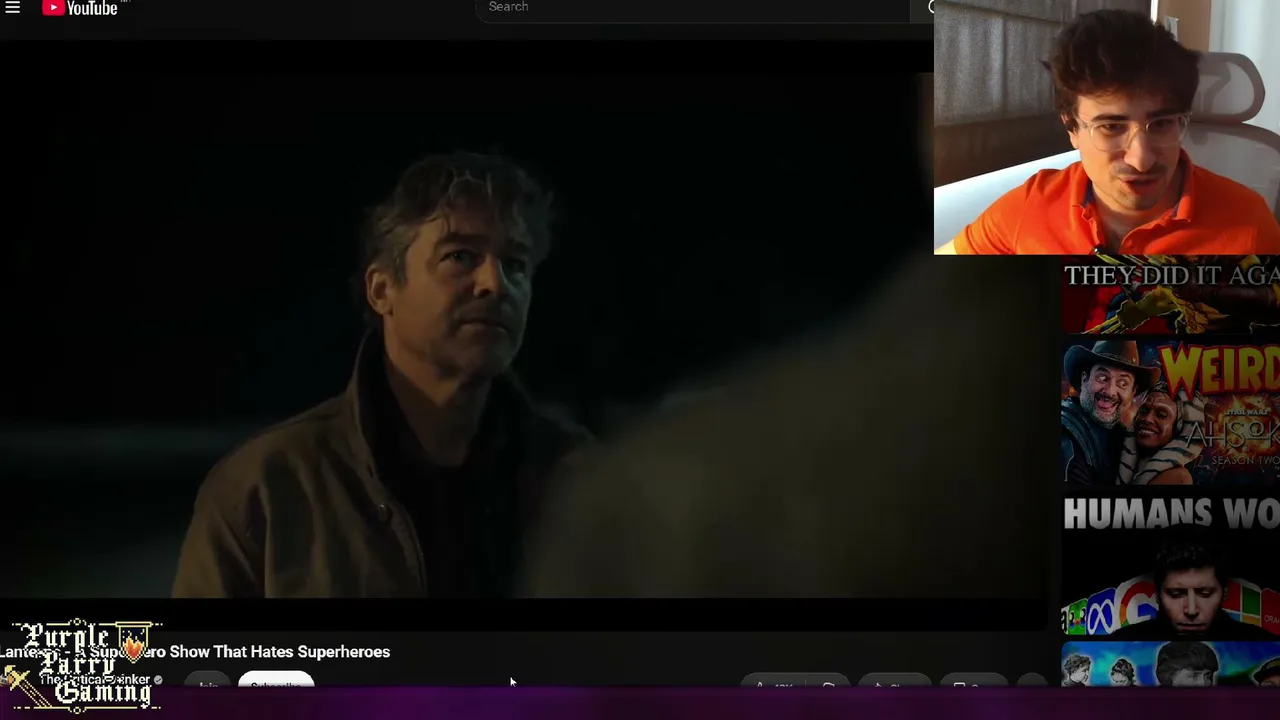Viewport: 1280px width, 720px height.
Task: Go to the YouTube home logo
Action: tap(80, 8)
